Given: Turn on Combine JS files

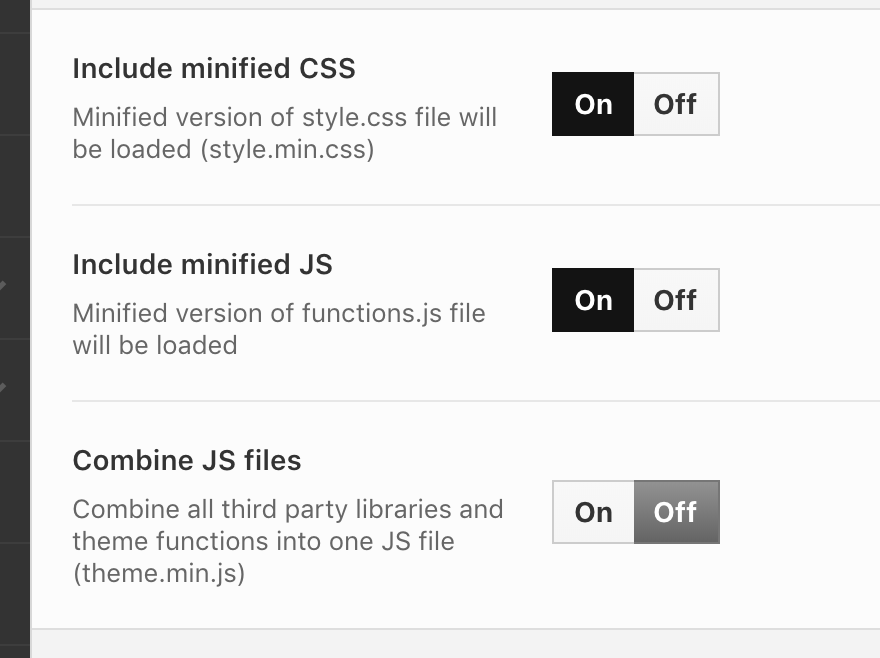Looking at the screenshot, I should click(x=593, y=512).
